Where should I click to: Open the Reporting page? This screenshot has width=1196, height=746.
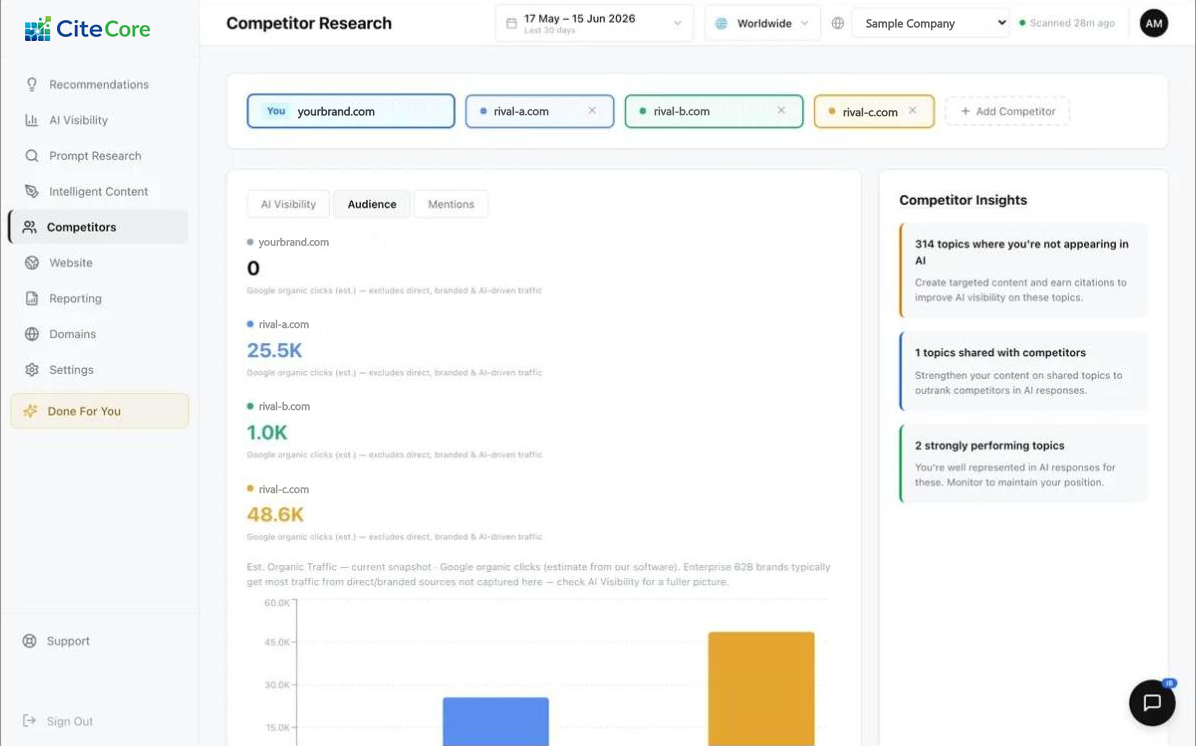[99, 298]
